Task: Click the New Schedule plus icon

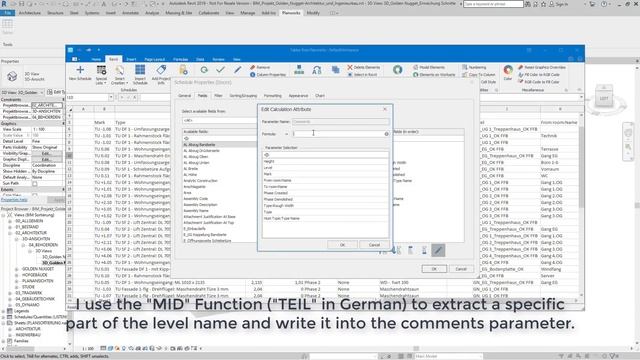Action: (80, 69)
